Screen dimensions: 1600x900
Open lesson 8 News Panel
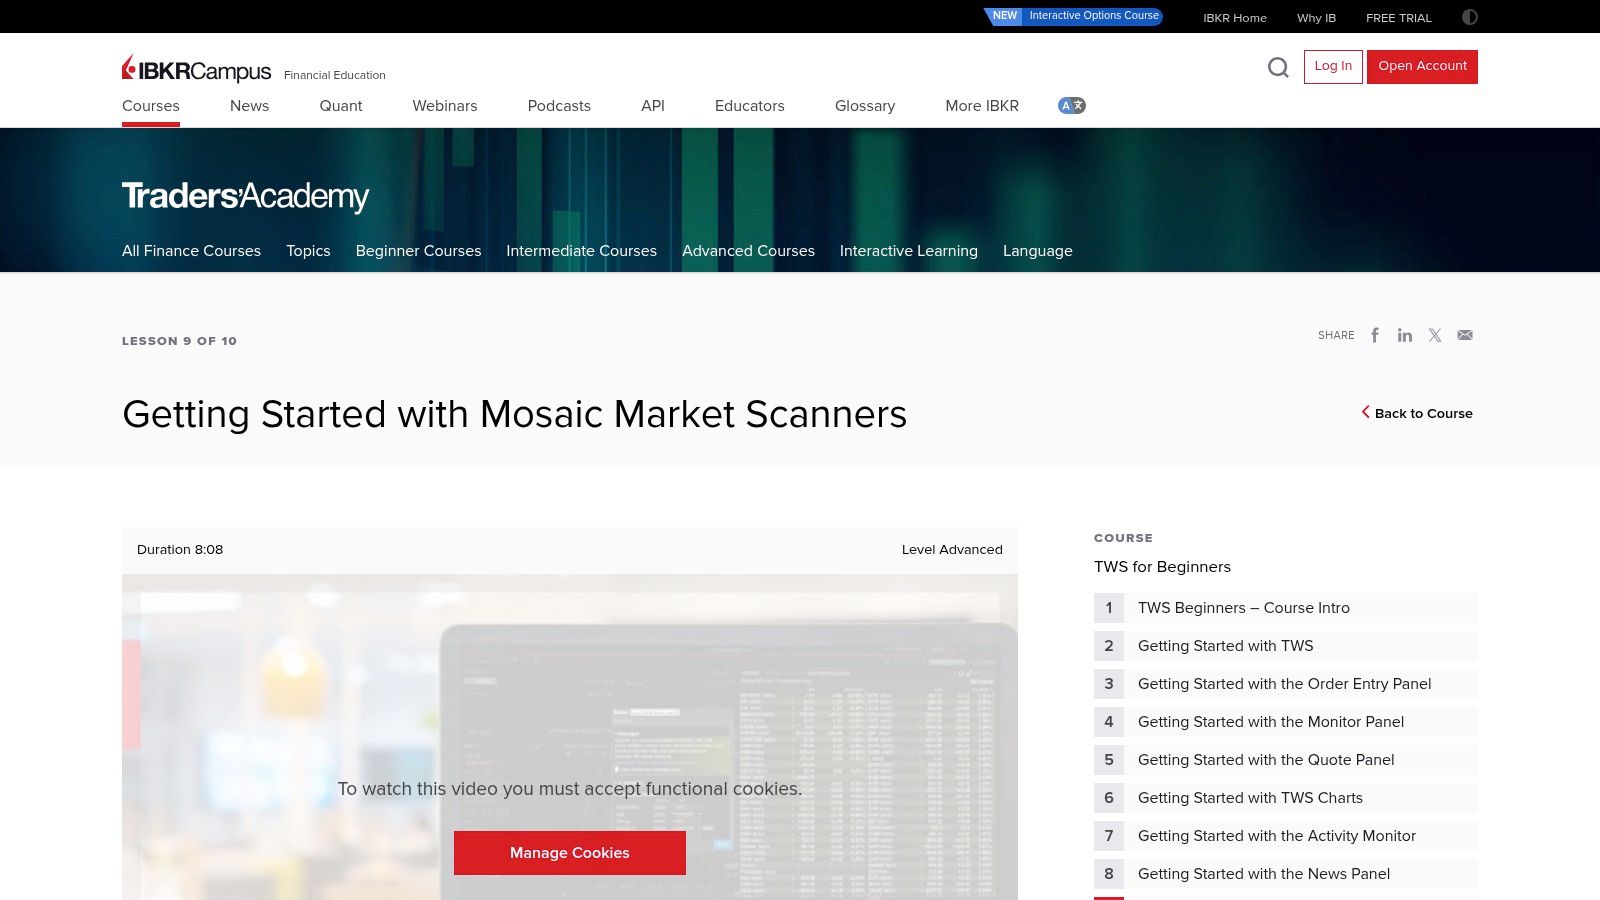tap(1286, 874)
